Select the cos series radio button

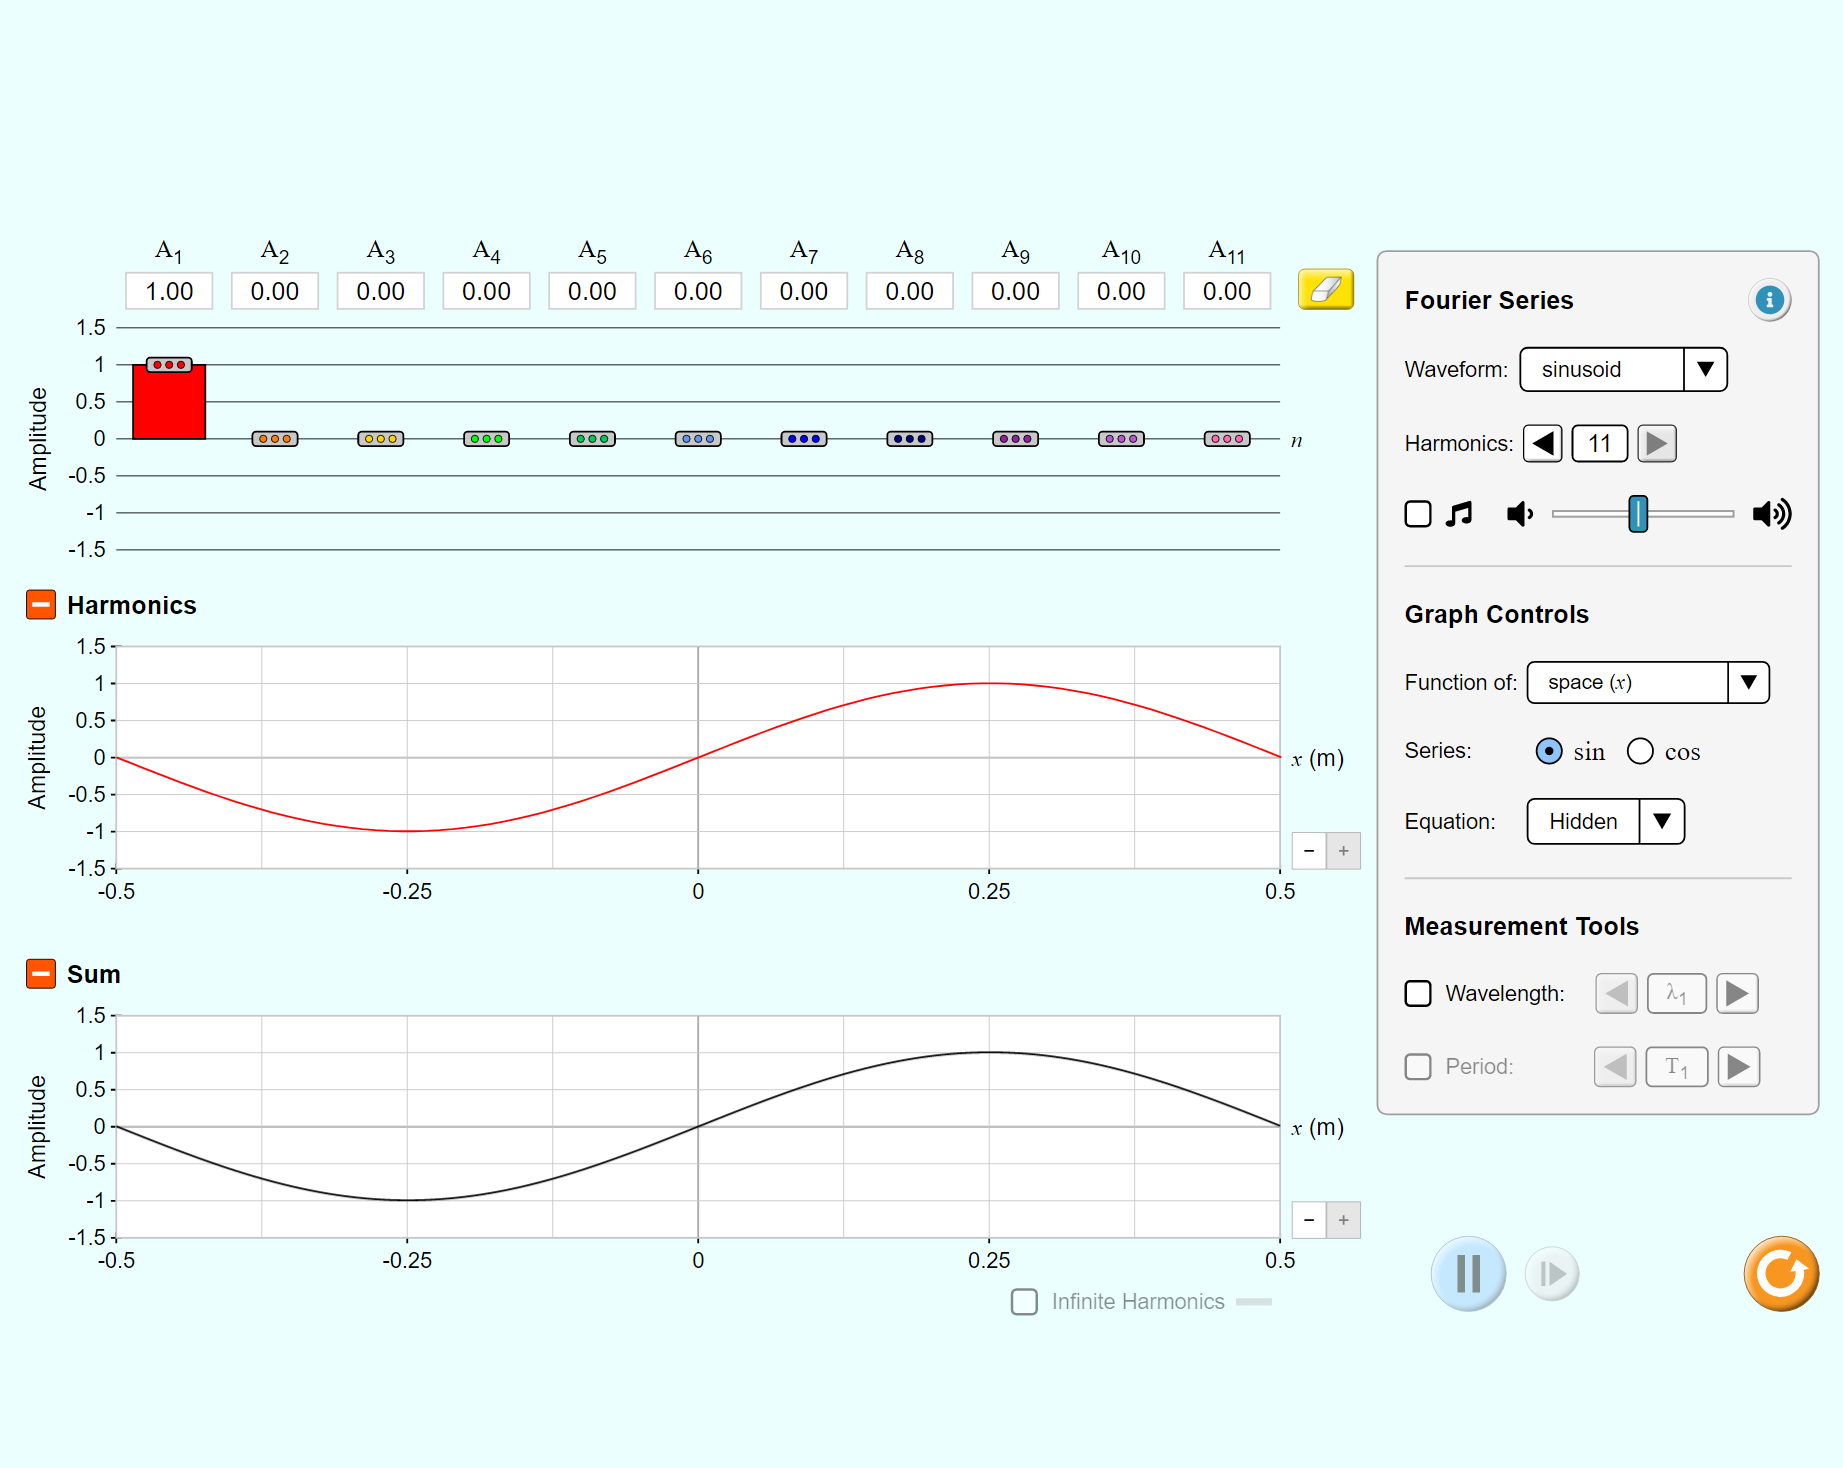(x=1640, y=751)
